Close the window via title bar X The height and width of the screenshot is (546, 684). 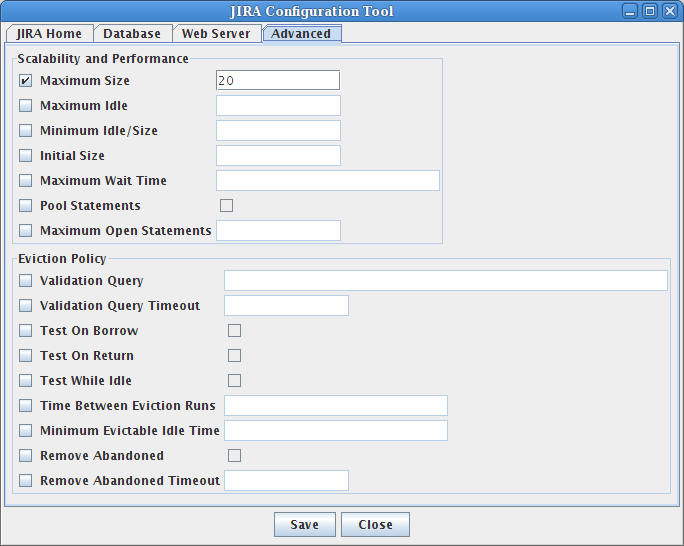coord(670,11)
